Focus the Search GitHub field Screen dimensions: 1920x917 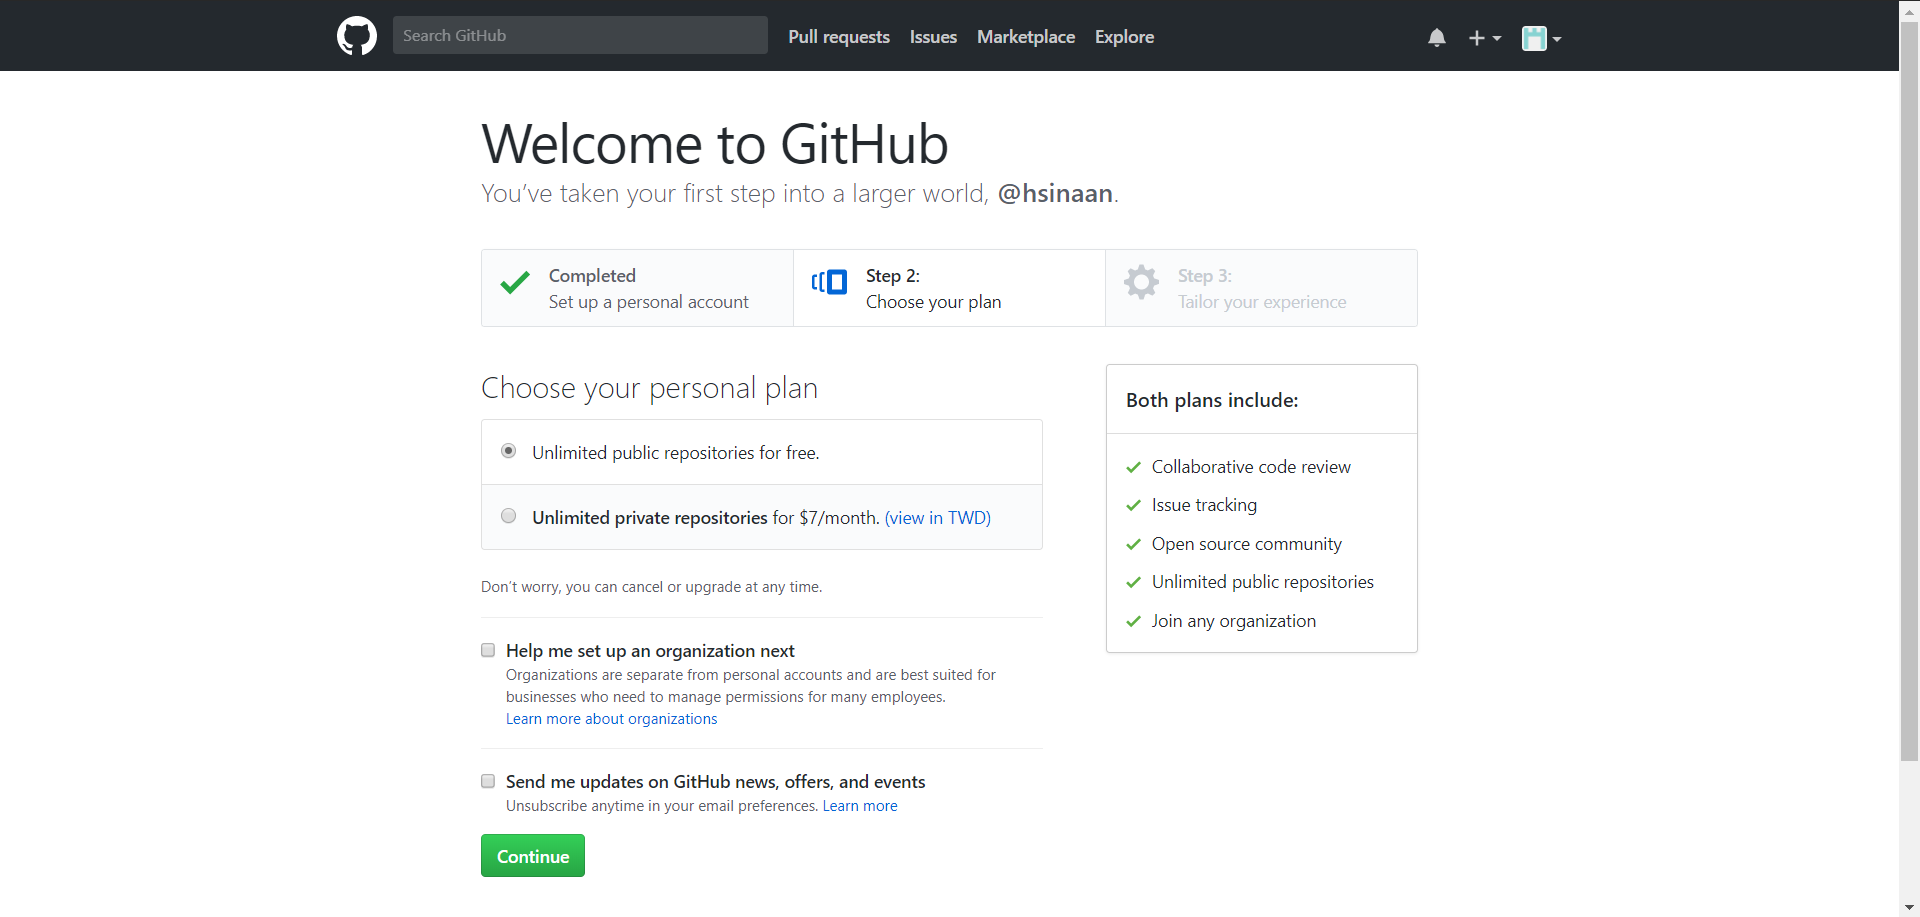click(x=580, y=35)
